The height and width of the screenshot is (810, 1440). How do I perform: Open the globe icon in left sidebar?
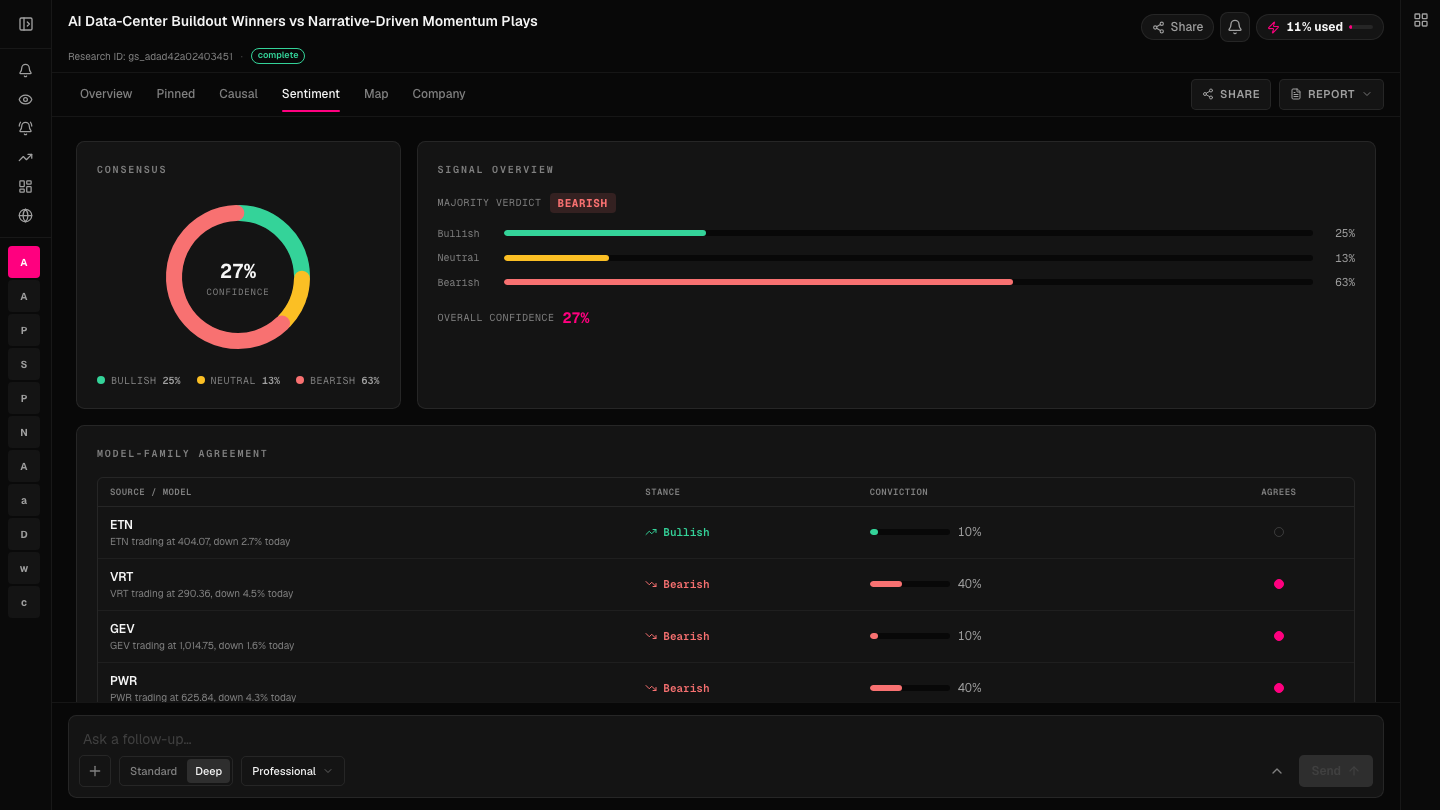click(x=26, y=216)
